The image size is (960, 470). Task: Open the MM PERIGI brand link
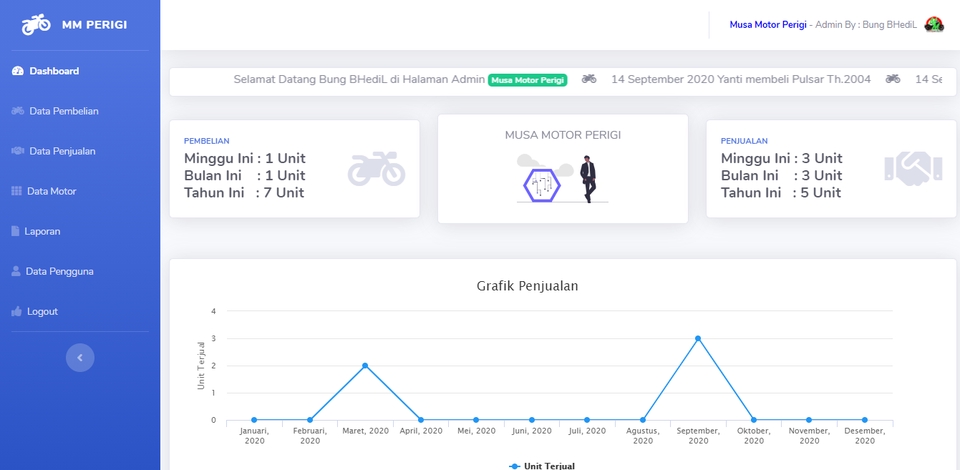tap(75, 24)
